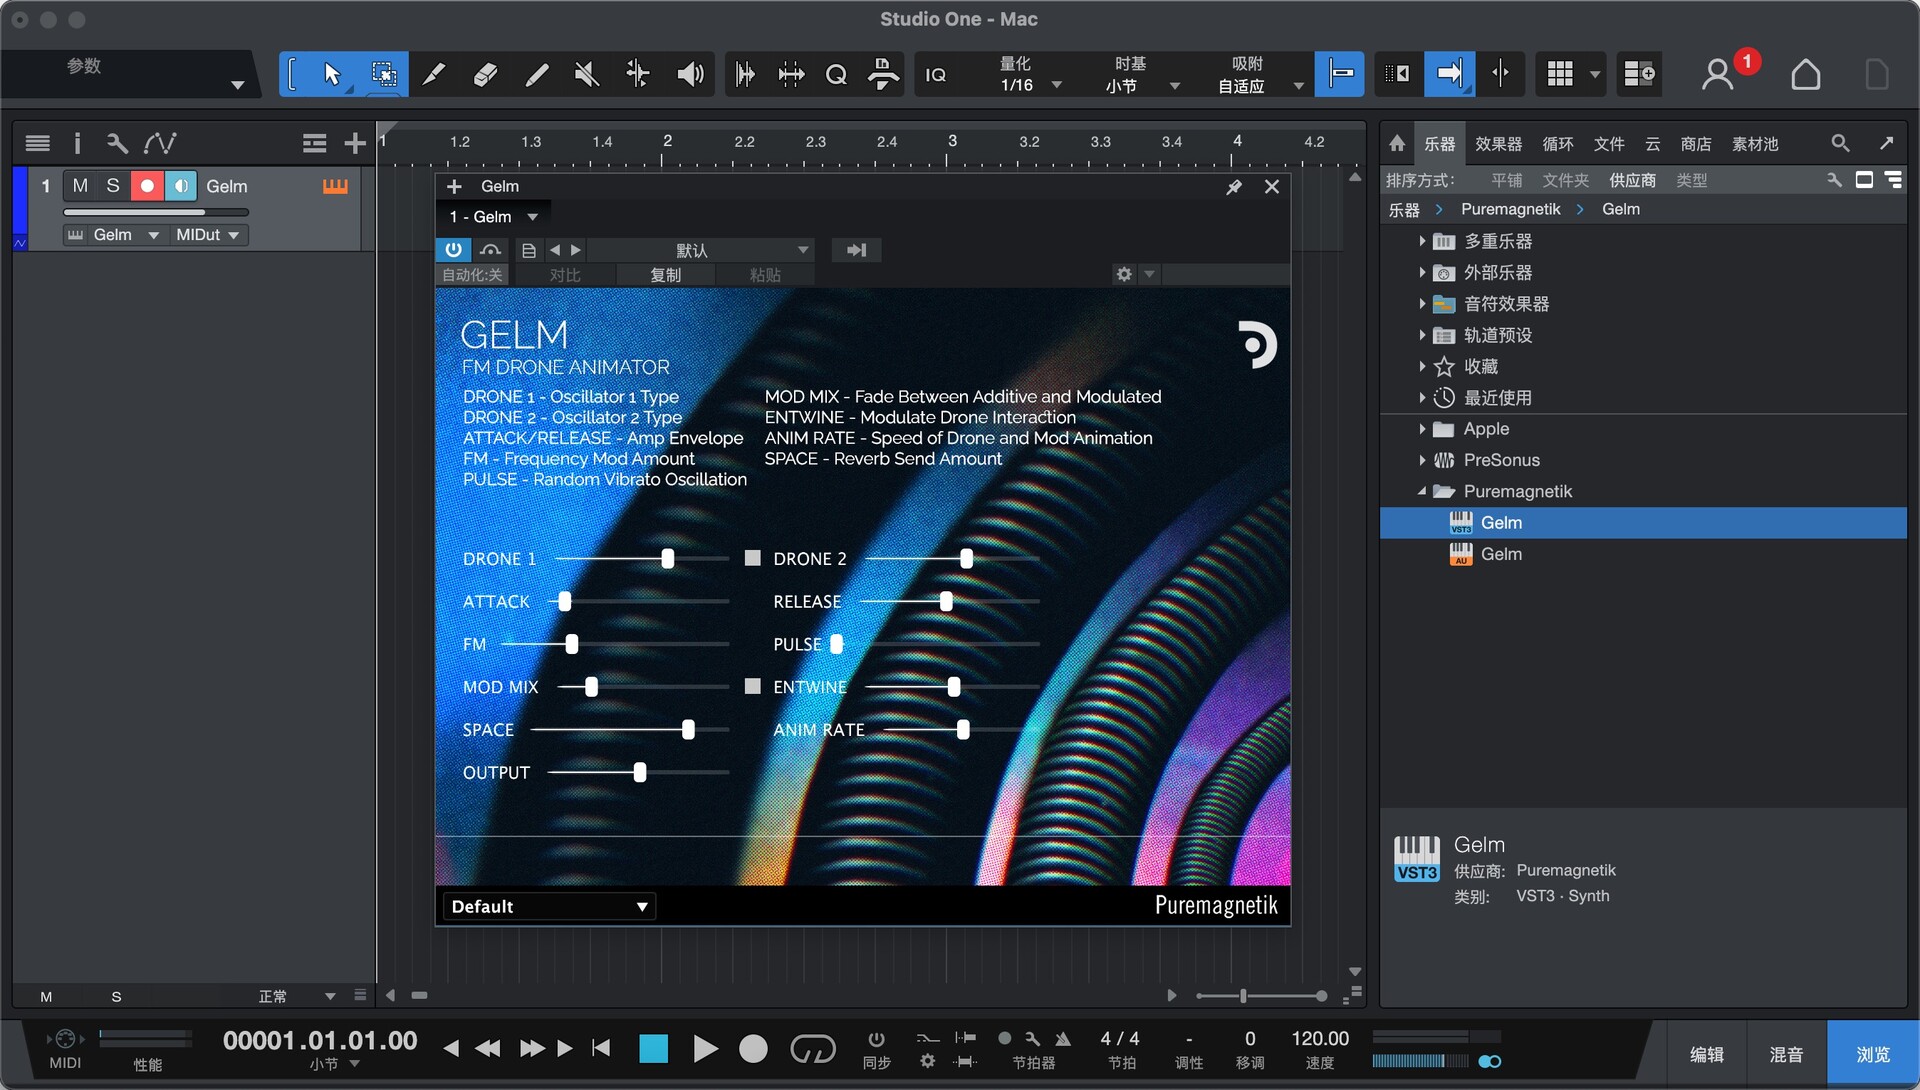1920x1090 pixels.
Task: Switch to the 循环 loops tab
Action: tap(1557, 144)
